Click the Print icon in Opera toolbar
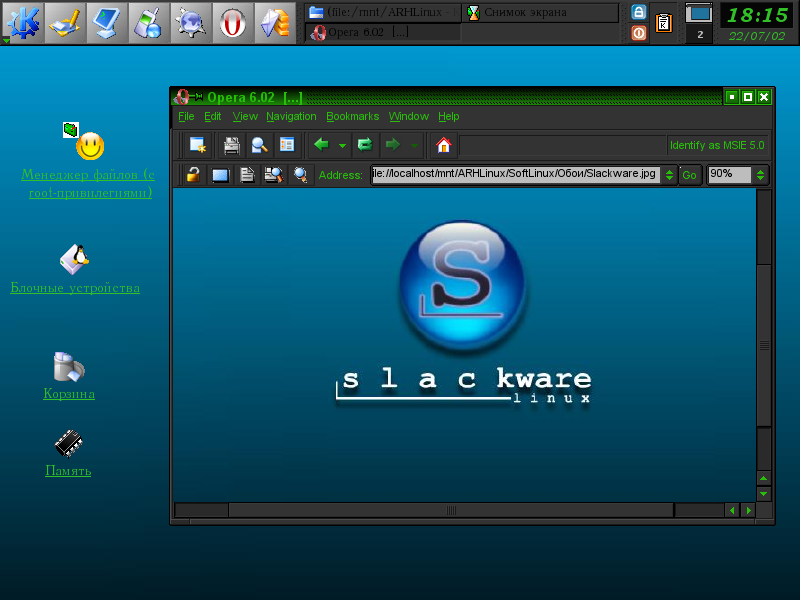This screenshot has width=800, height=600. pyautogui.click(x=232, y=145)
